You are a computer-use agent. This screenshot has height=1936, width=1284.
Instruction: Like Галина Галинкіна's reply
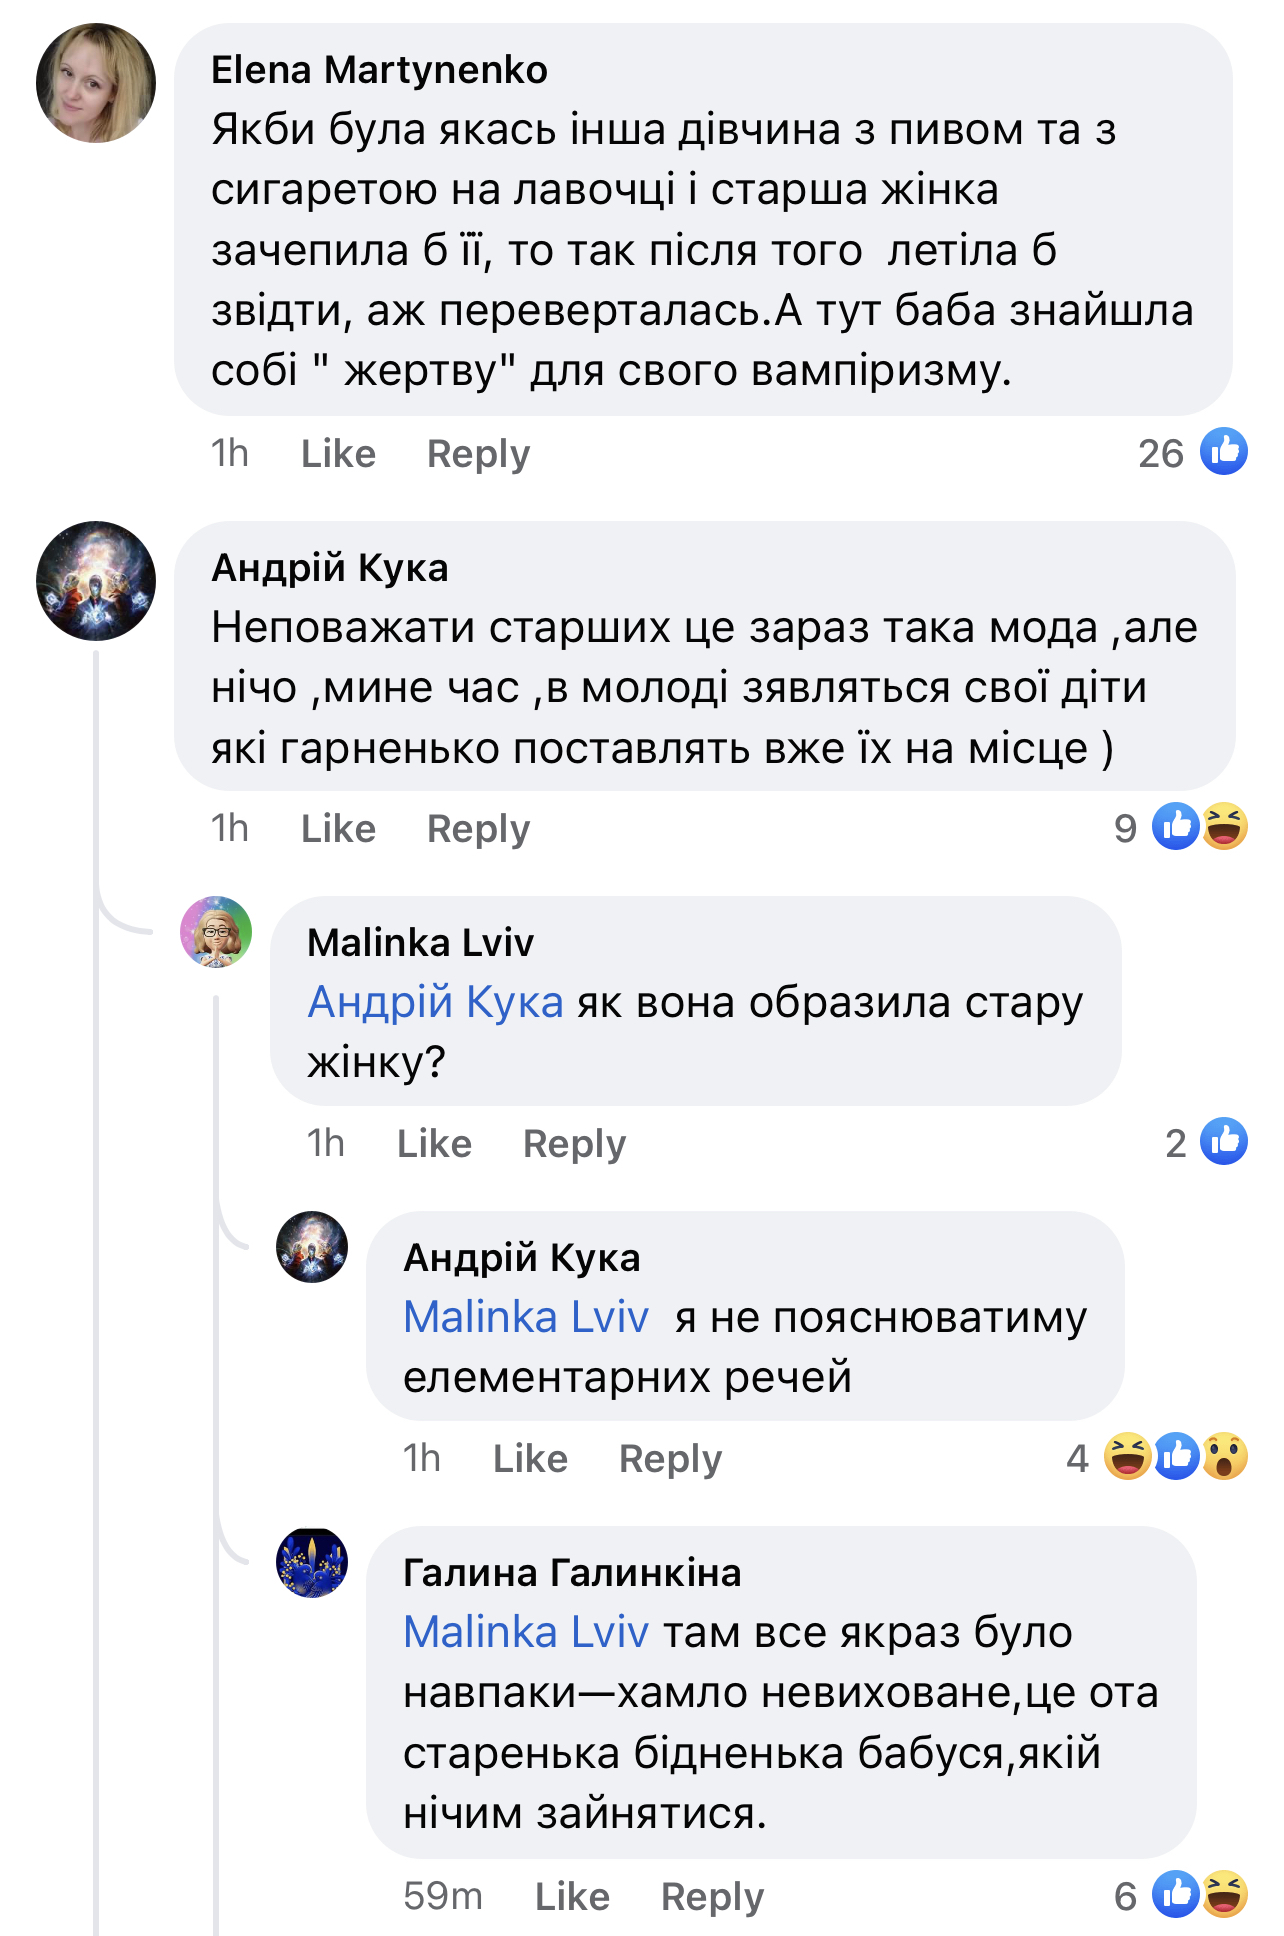[x=572, y=1897]
